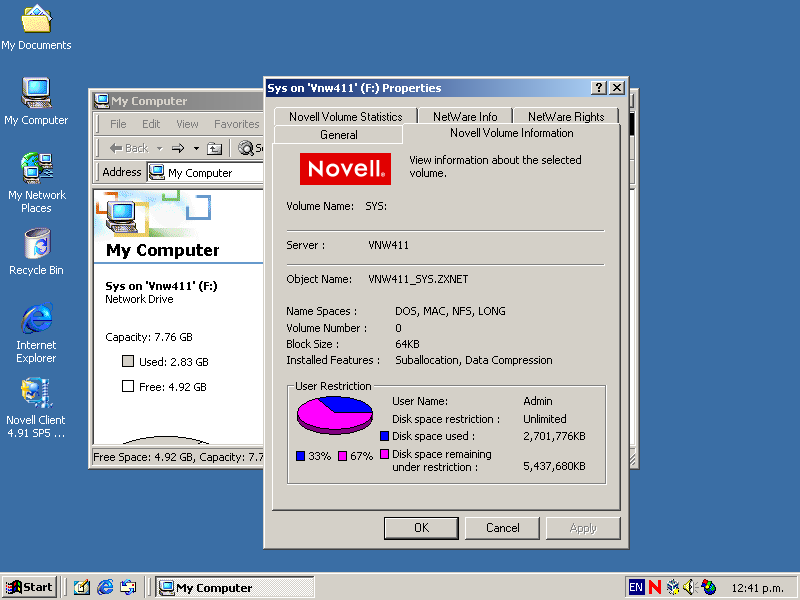800x600 pixels.
Task: Click the blue 33% legend swatch
Action: (301, 456)
